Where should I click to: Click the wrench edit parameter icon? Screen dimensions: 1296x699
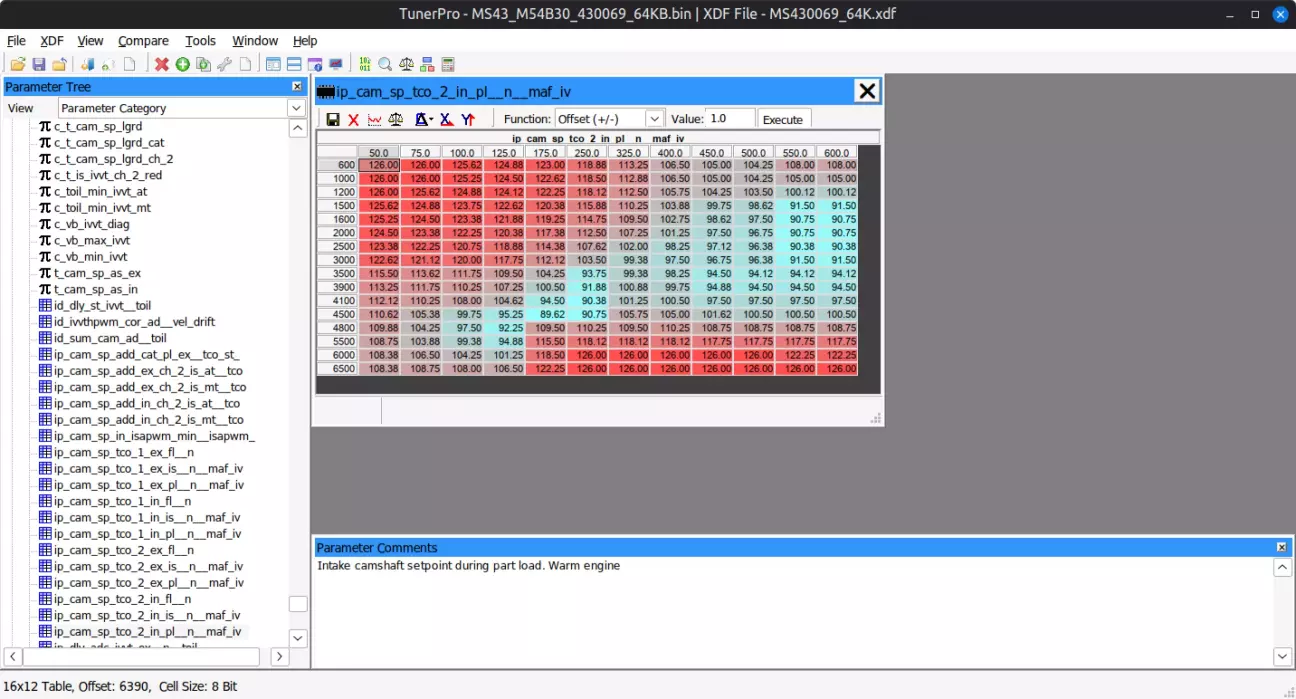point(224,65)
